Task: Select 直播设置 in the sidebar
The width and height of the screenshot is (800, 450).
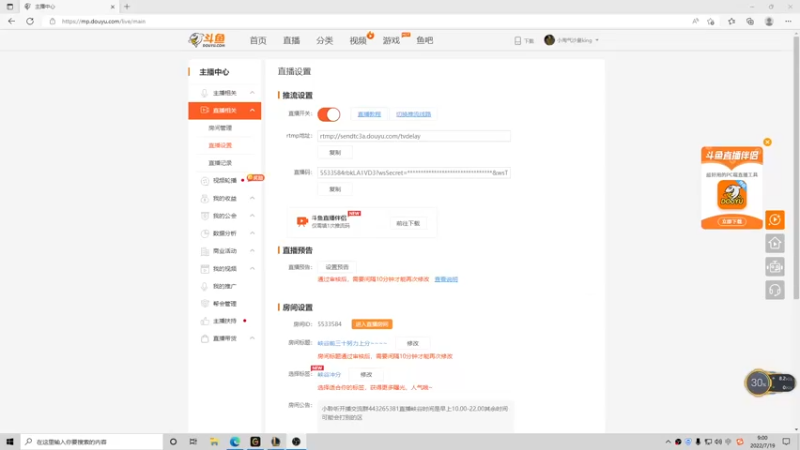Action: (x=220, y=145)
